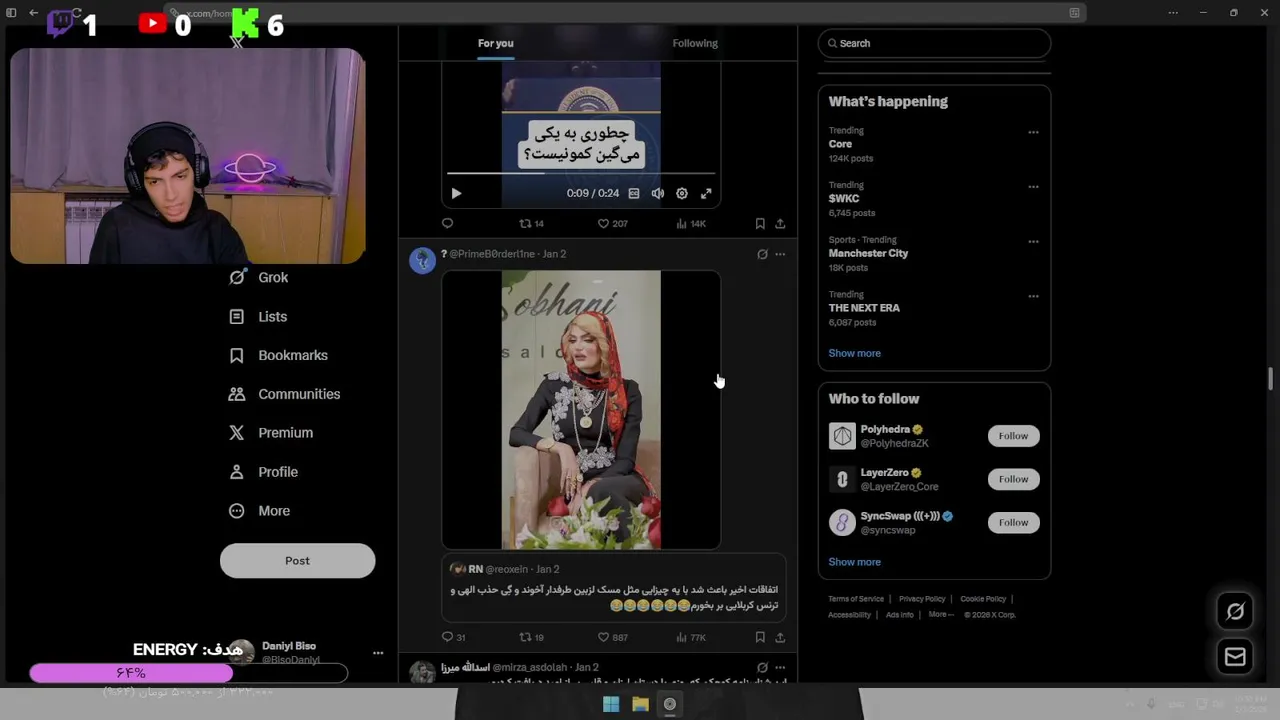The height and width of the screenshot is (720, 1280).
Task: Click the Post button
Action: click(x=297, y=561)
